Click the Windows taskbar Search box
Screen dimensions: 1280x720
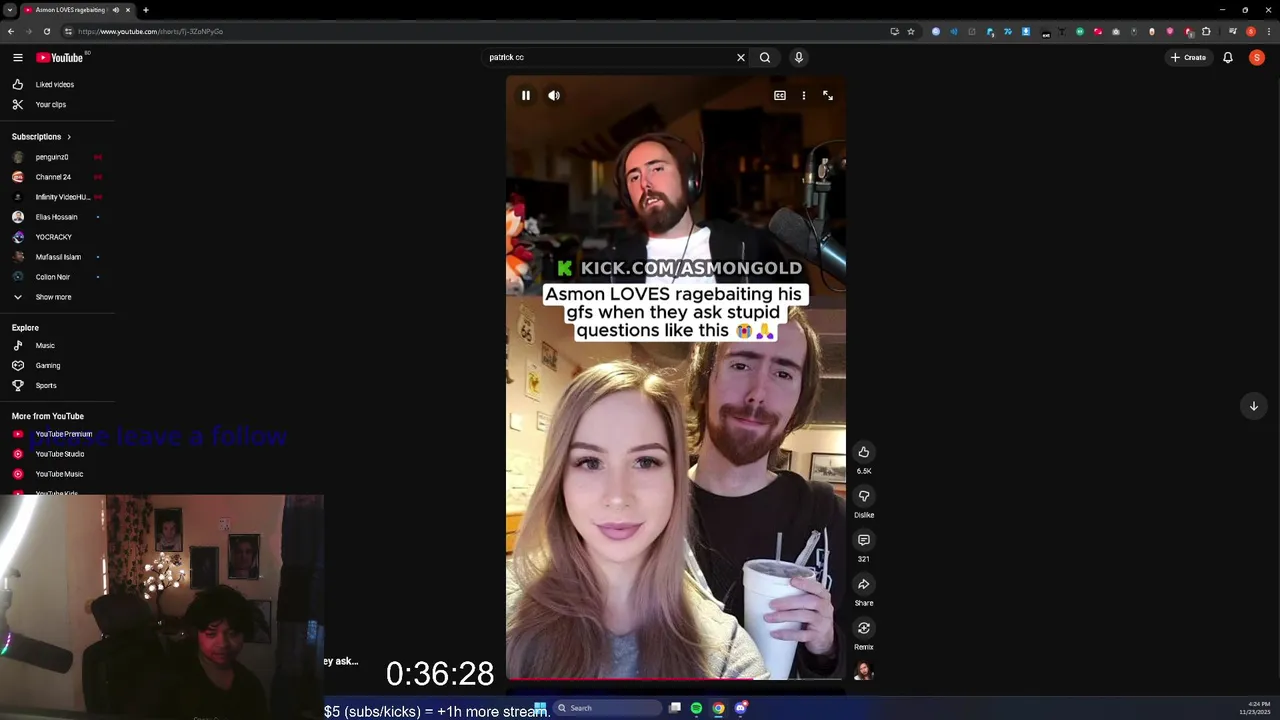click(607, 708)
